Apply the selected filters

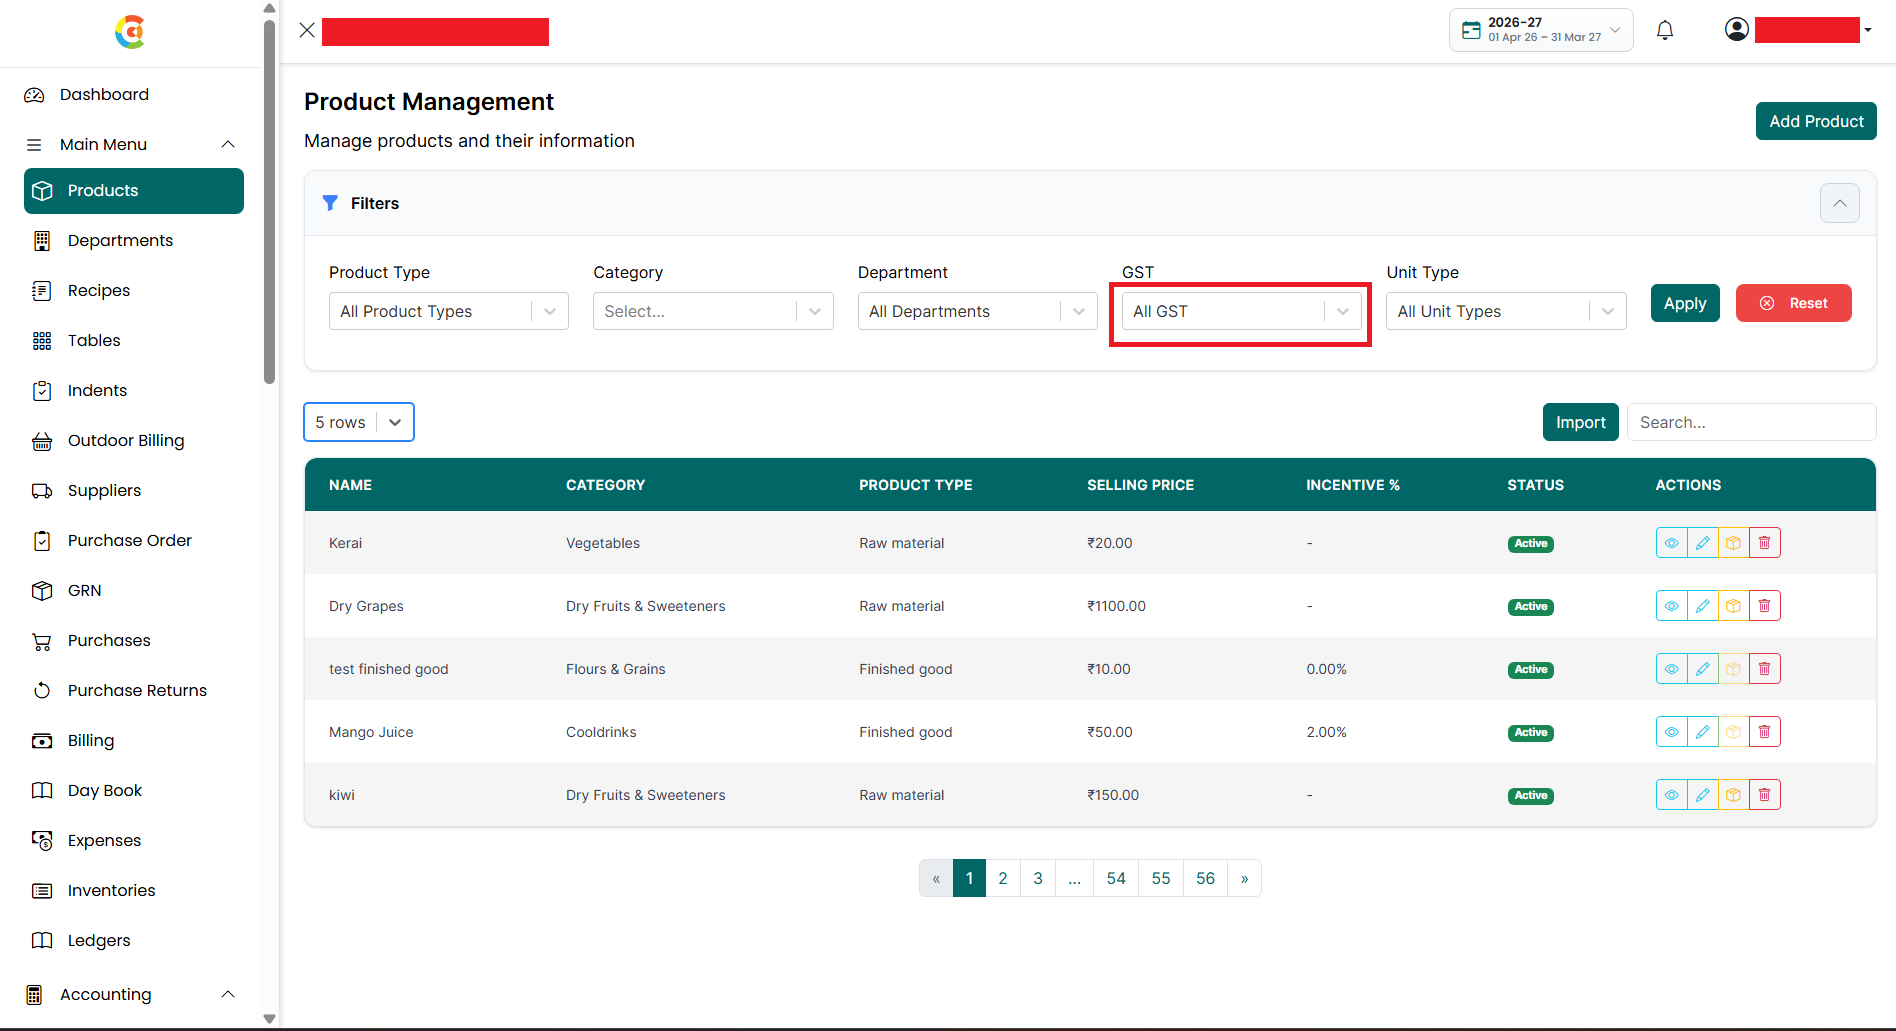coord(1685,303)
